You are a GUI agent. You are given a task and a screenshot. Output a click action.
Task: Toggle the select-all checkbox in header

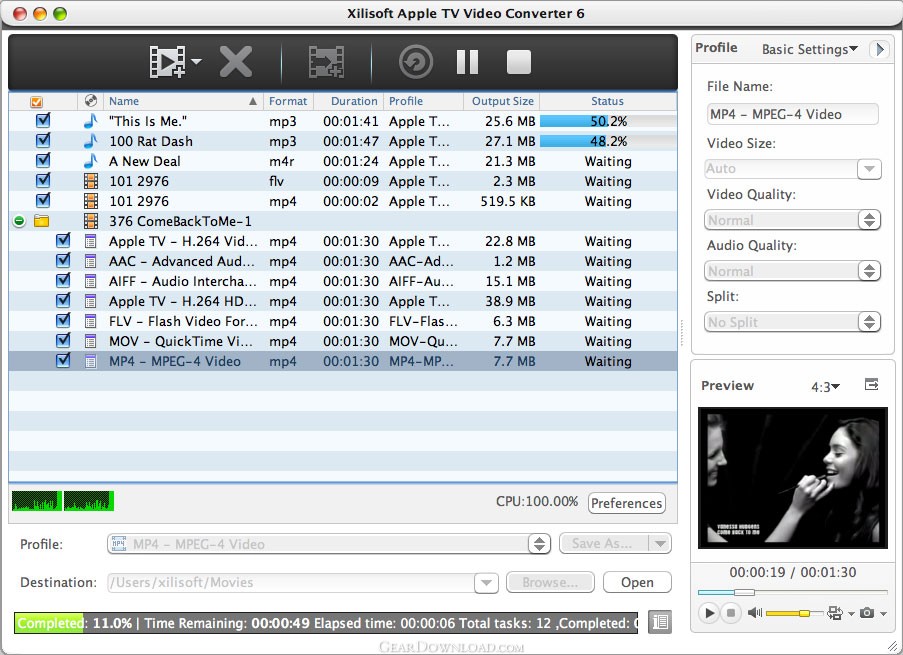pos(36,102)
